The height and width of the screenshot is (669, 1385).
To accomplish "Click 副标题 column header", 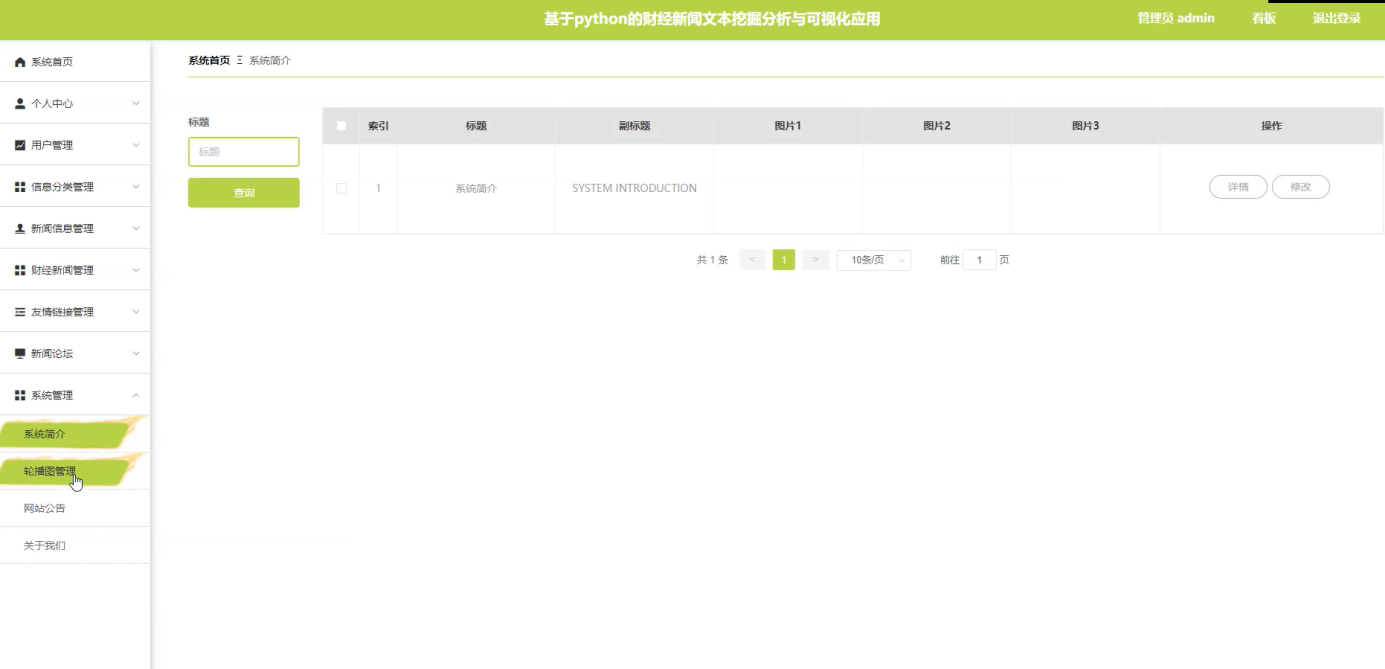I will click(634, 126).
